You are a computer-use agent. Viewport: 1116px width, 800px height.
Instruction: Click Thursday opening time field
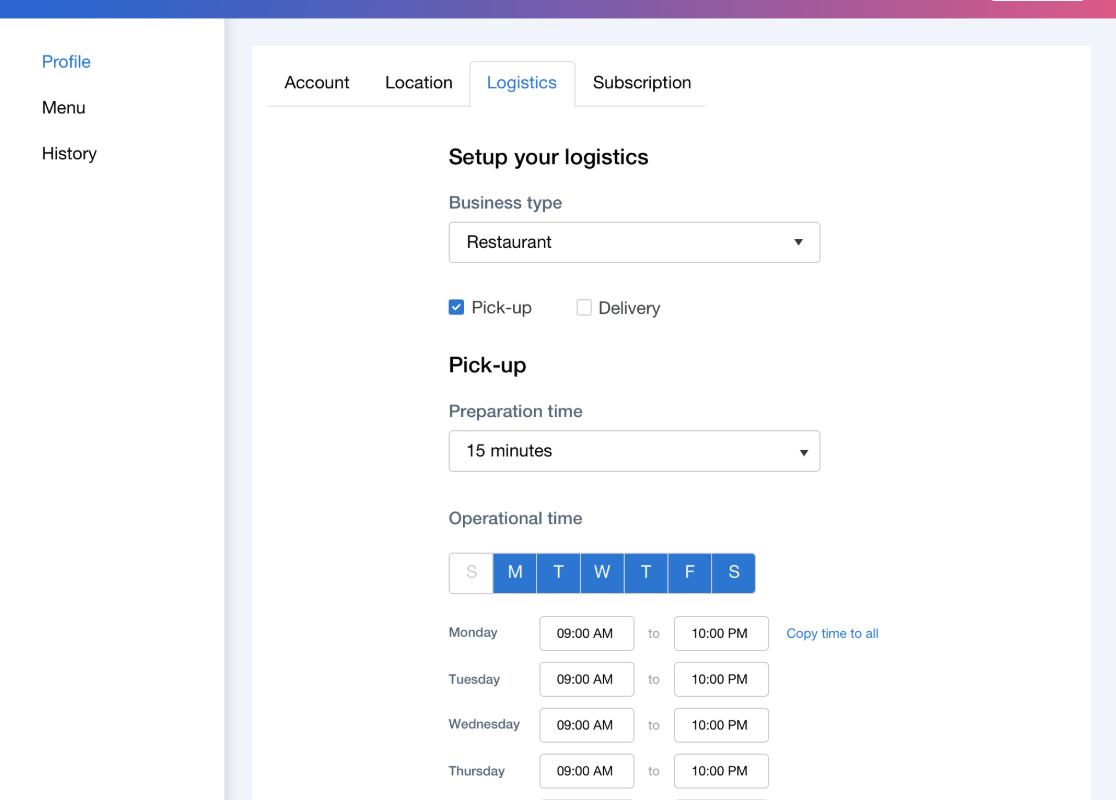(586, 771)
